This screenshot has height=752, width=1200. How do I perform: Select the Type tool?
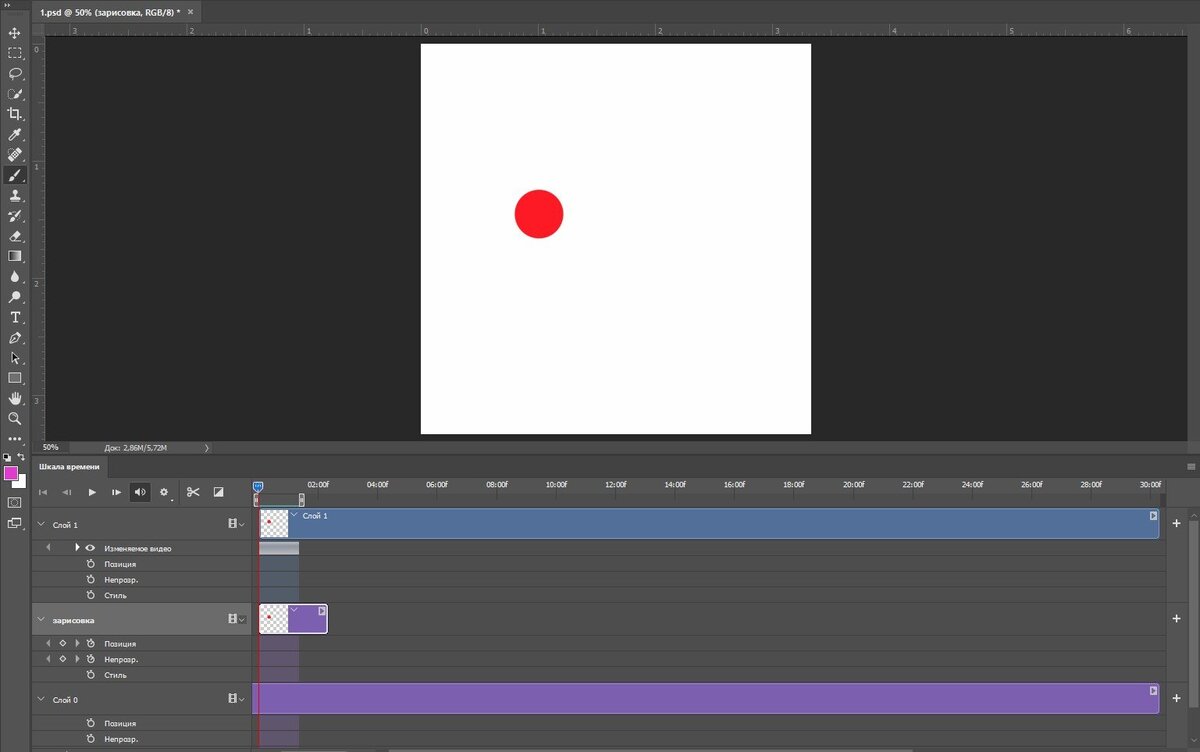click(15, 317)
